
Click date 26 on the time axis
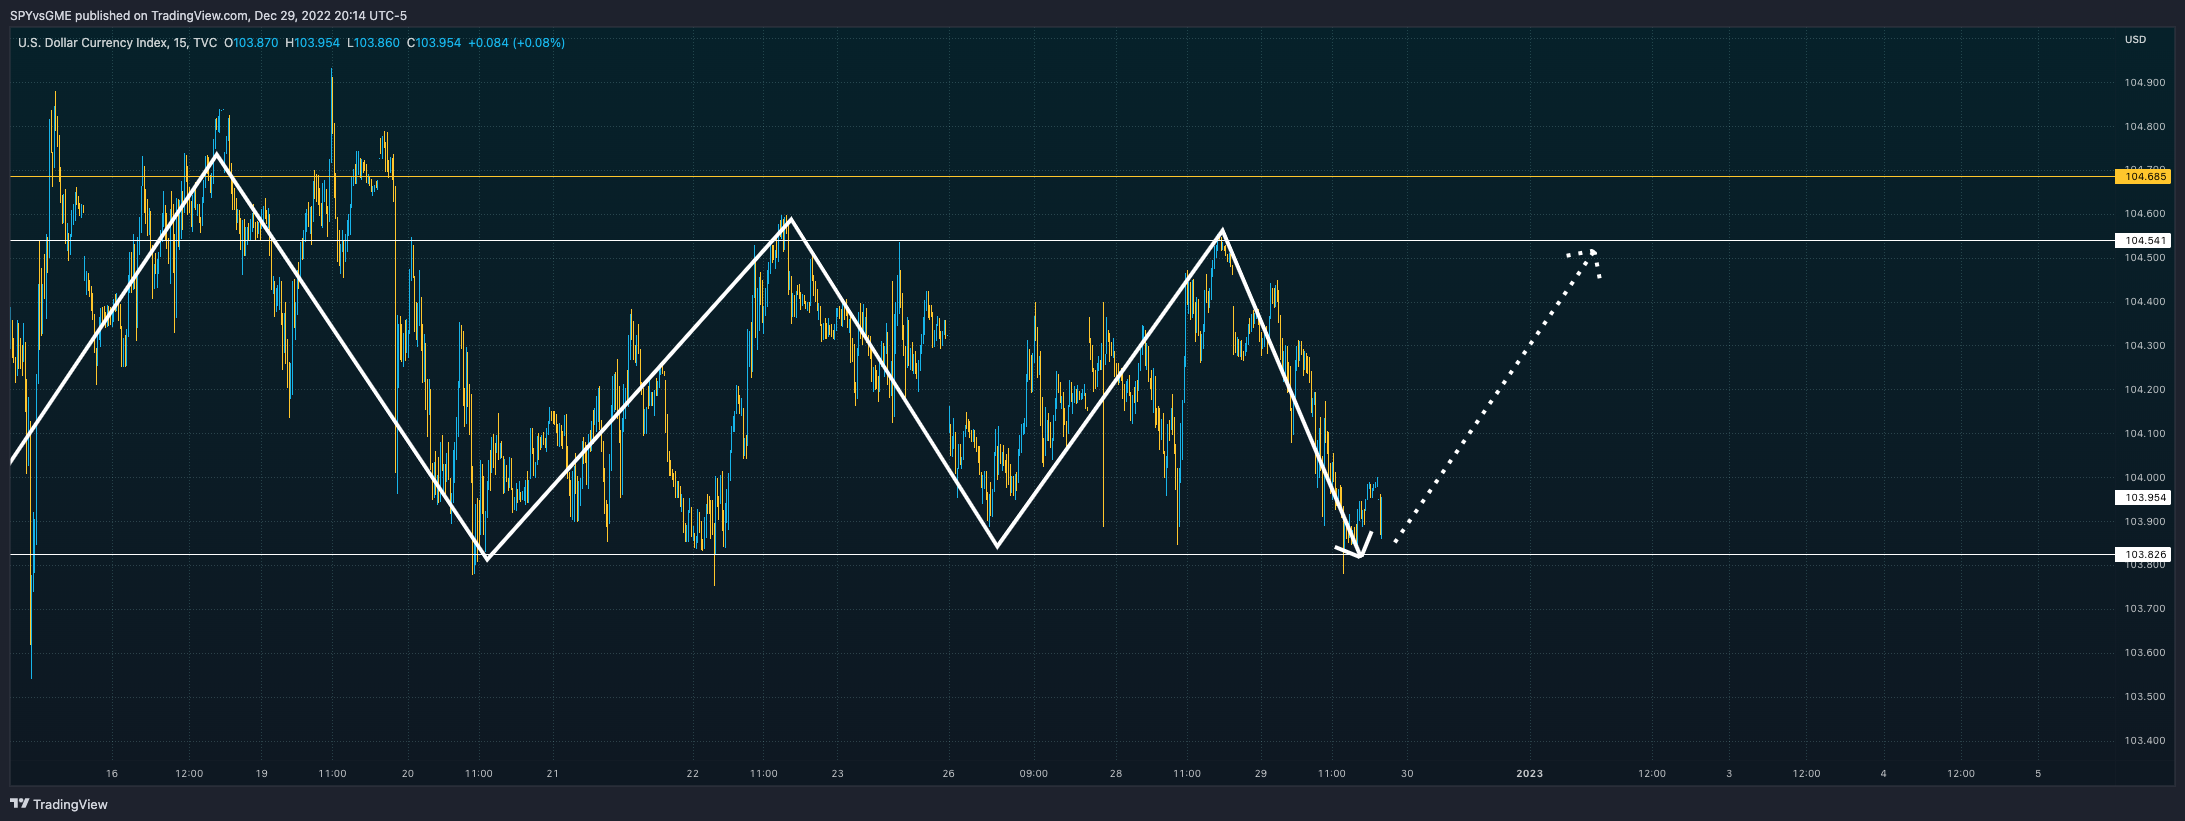click(x=949, y=774)
